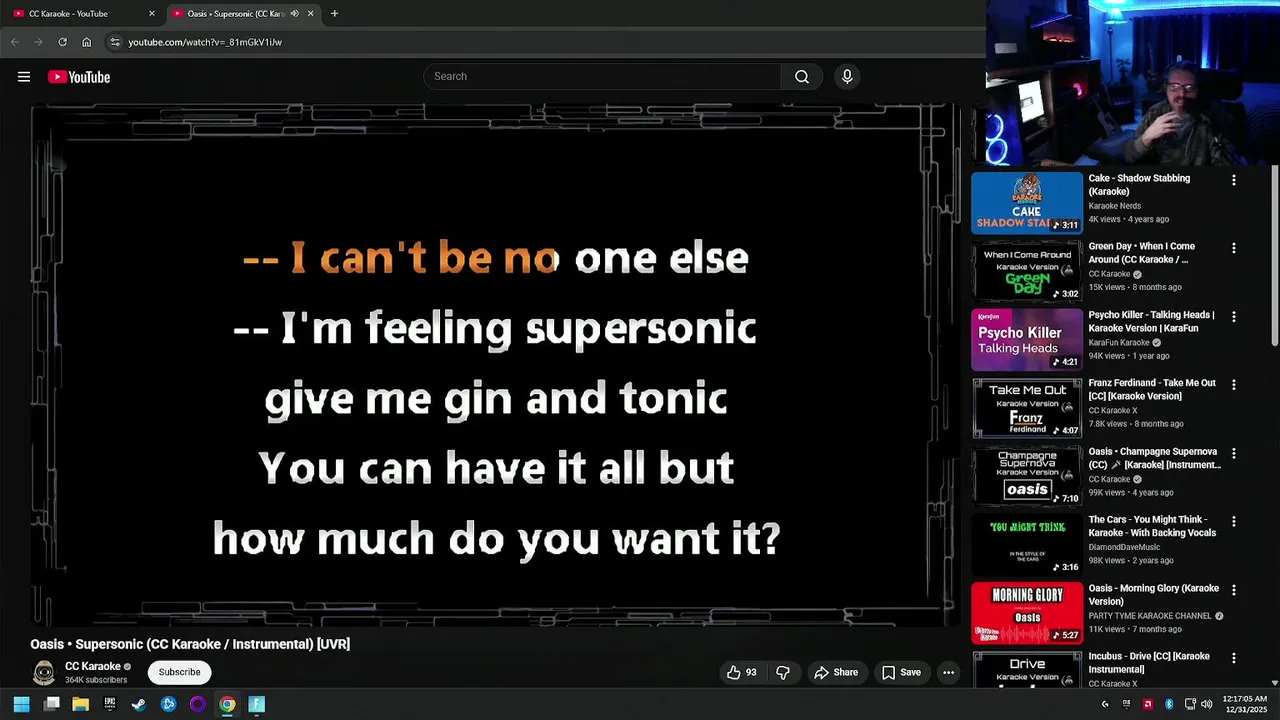Open Bluetooth tray icon
Viewport: 1280px width, 720px height.
tap(1169, 704)
